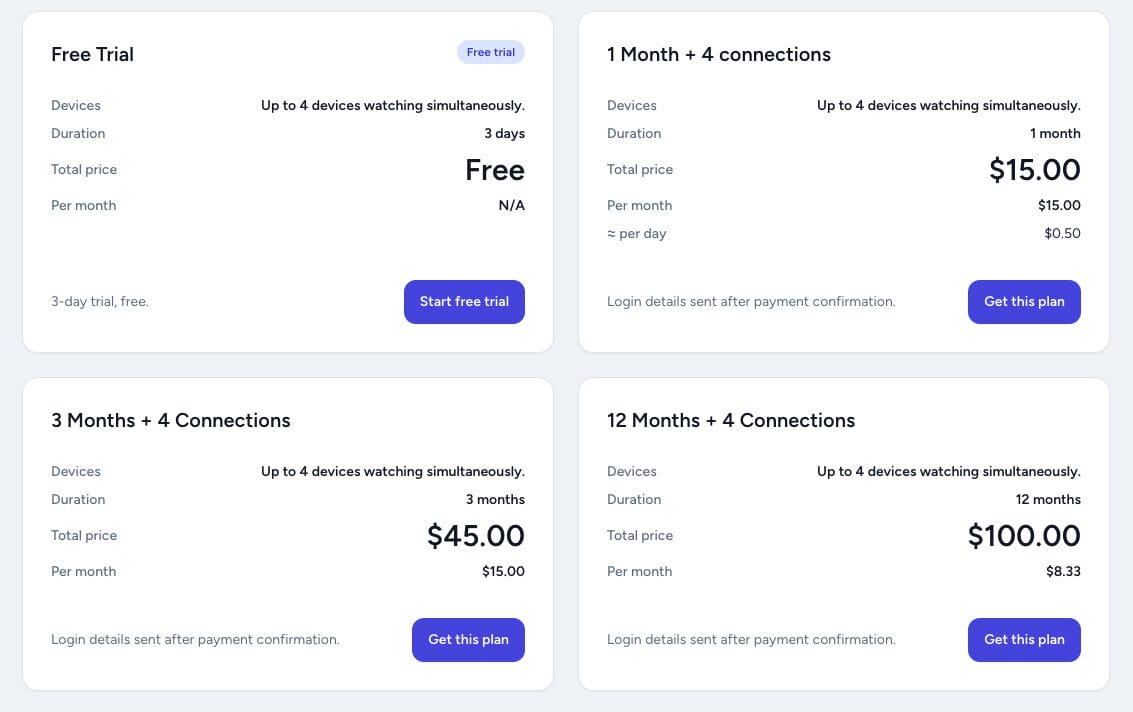Click the $100.00 total price
The height and width of the screenshot is (712, 1133).
click(x=1023, y=535)
